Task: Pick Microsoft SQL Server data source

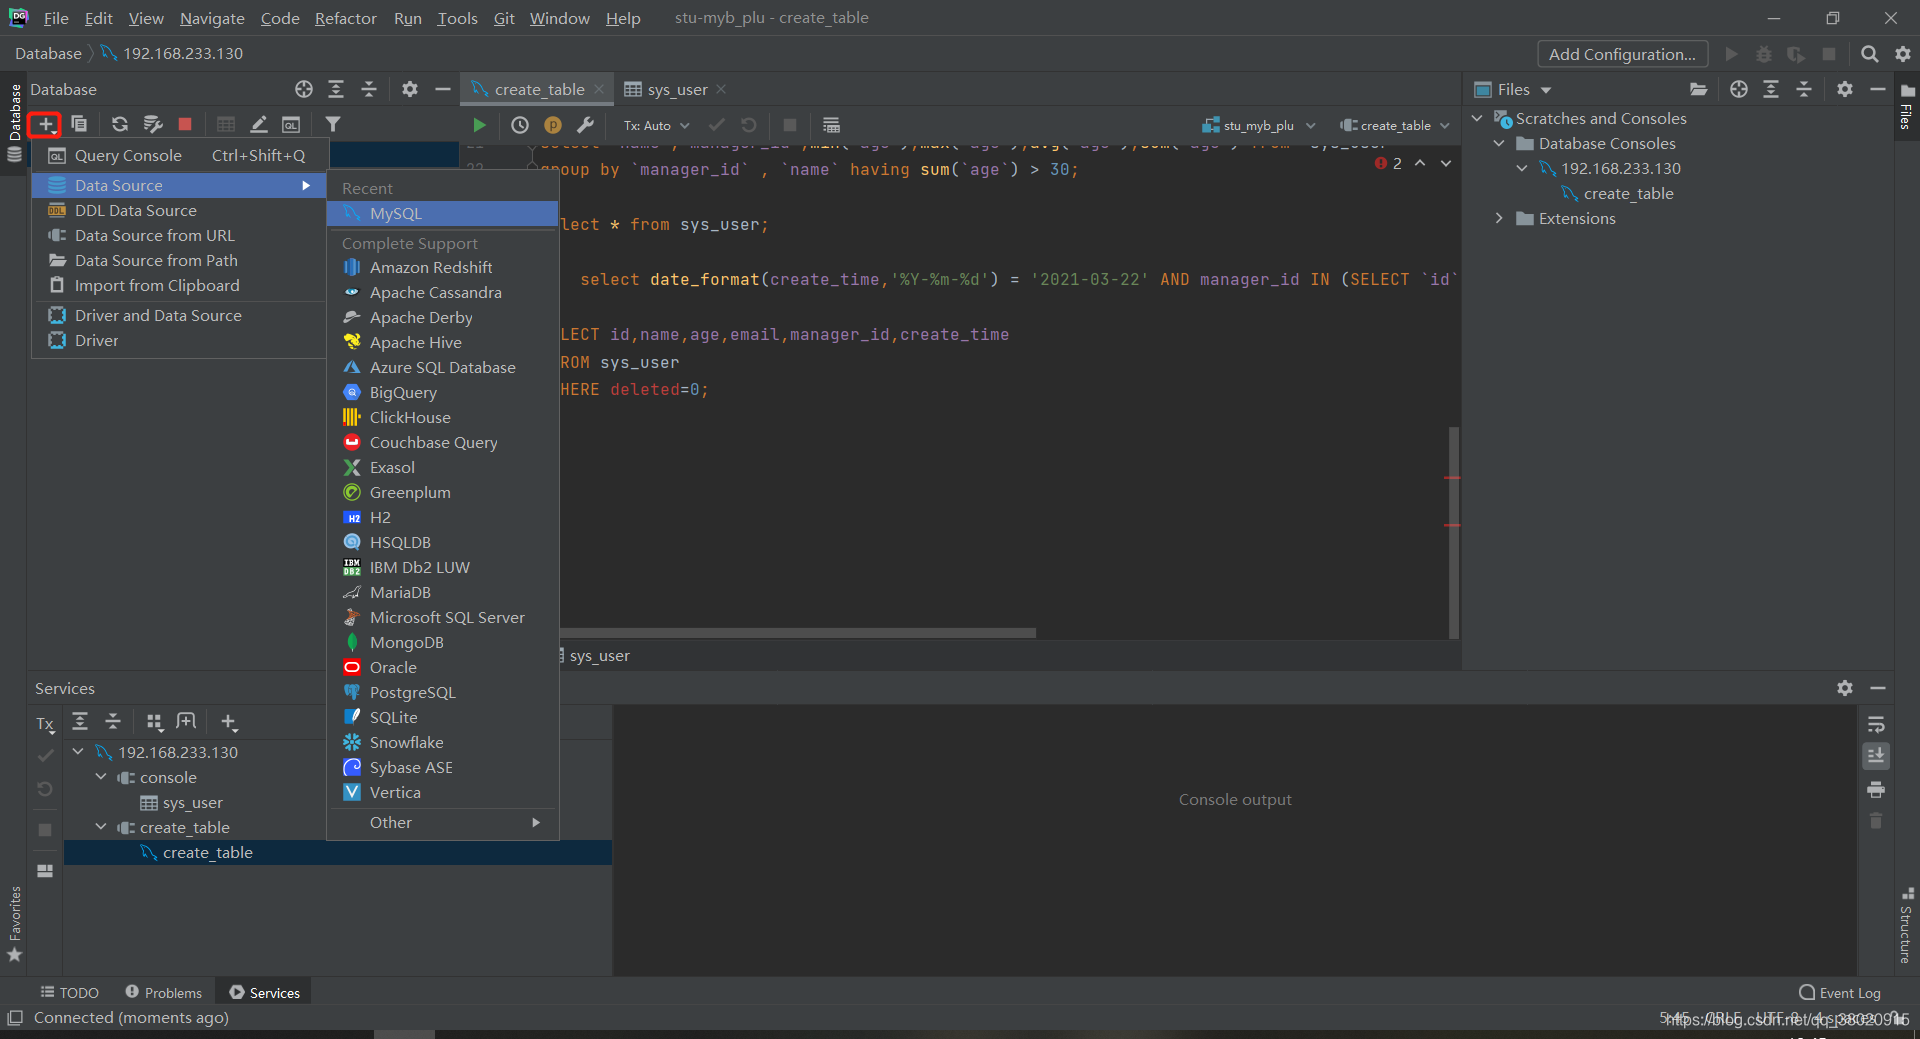Action: pos(442,617)
